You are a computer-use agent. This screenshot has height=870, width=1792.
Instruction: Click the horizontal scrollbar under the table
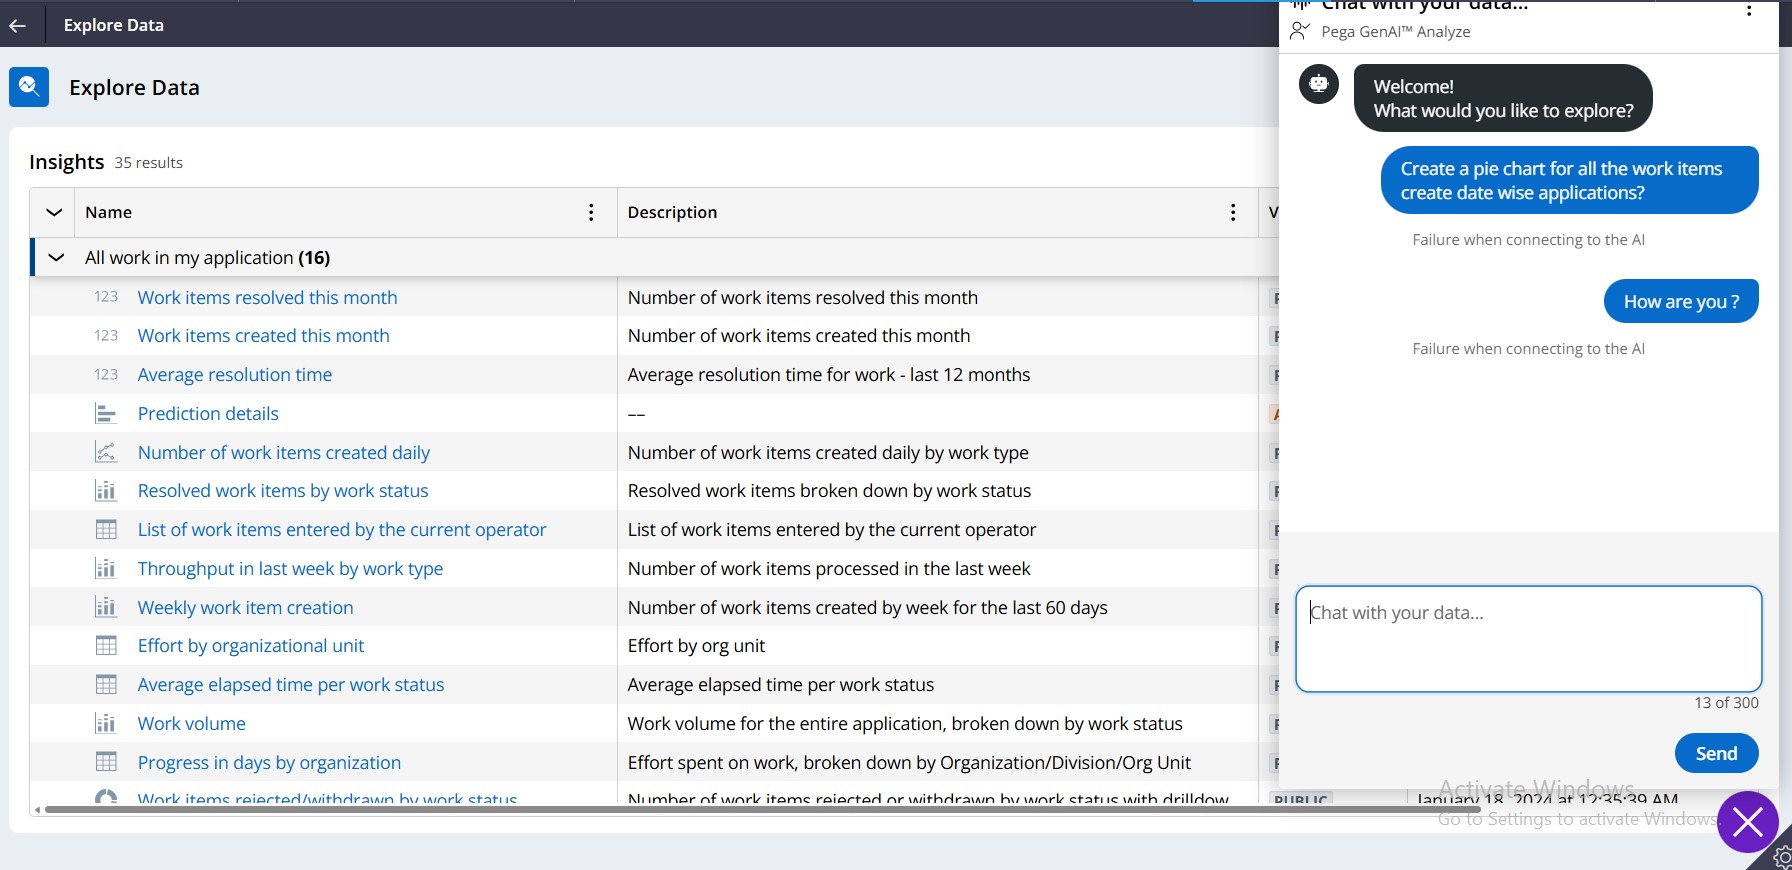pyautogui.click(x=700, y=809)
